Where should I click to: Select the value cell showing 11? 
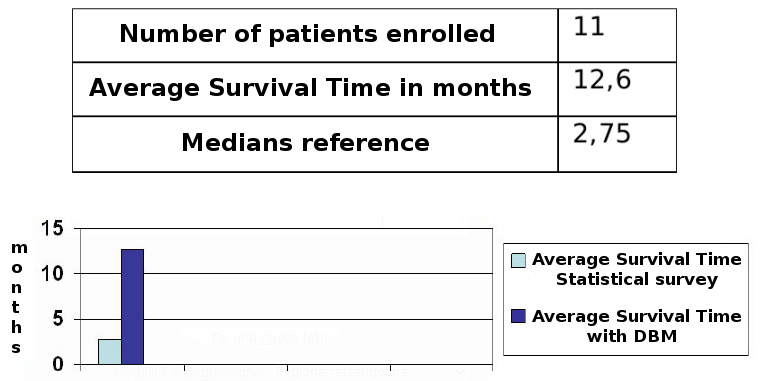coord(617,35)
